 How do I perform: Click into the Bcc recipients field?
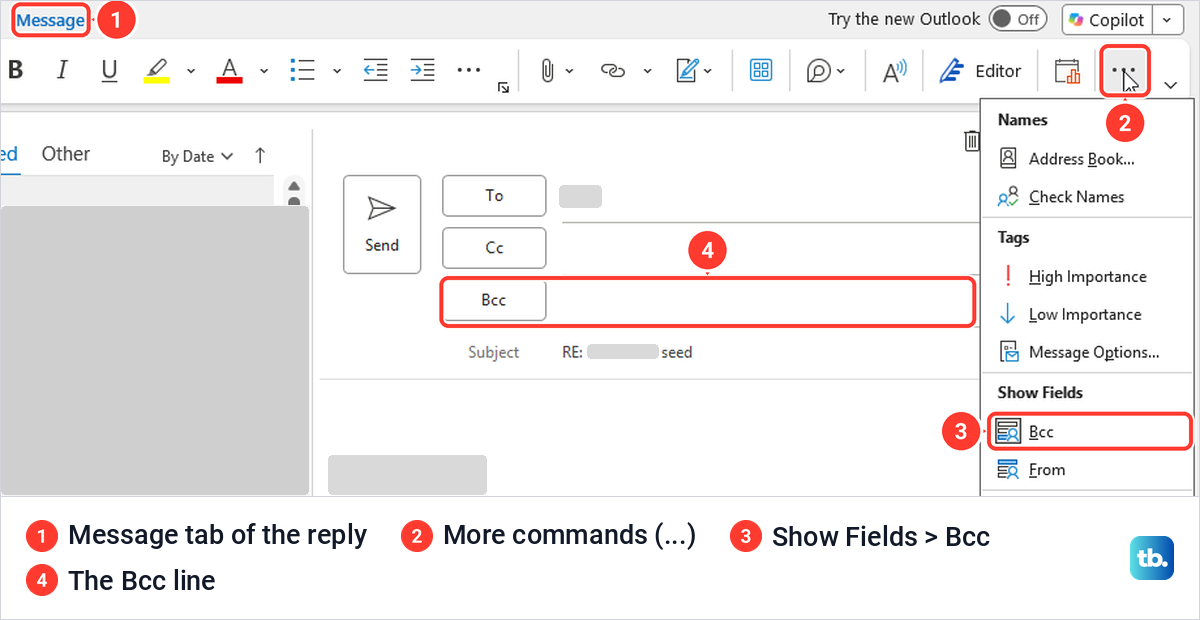[x=762, y=301]
